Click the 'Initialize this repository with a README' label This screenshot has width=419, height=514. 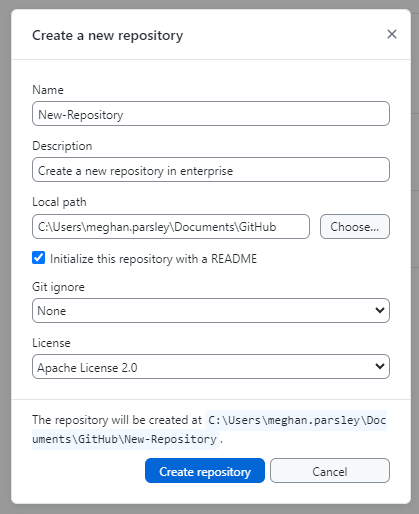[153, 259]
